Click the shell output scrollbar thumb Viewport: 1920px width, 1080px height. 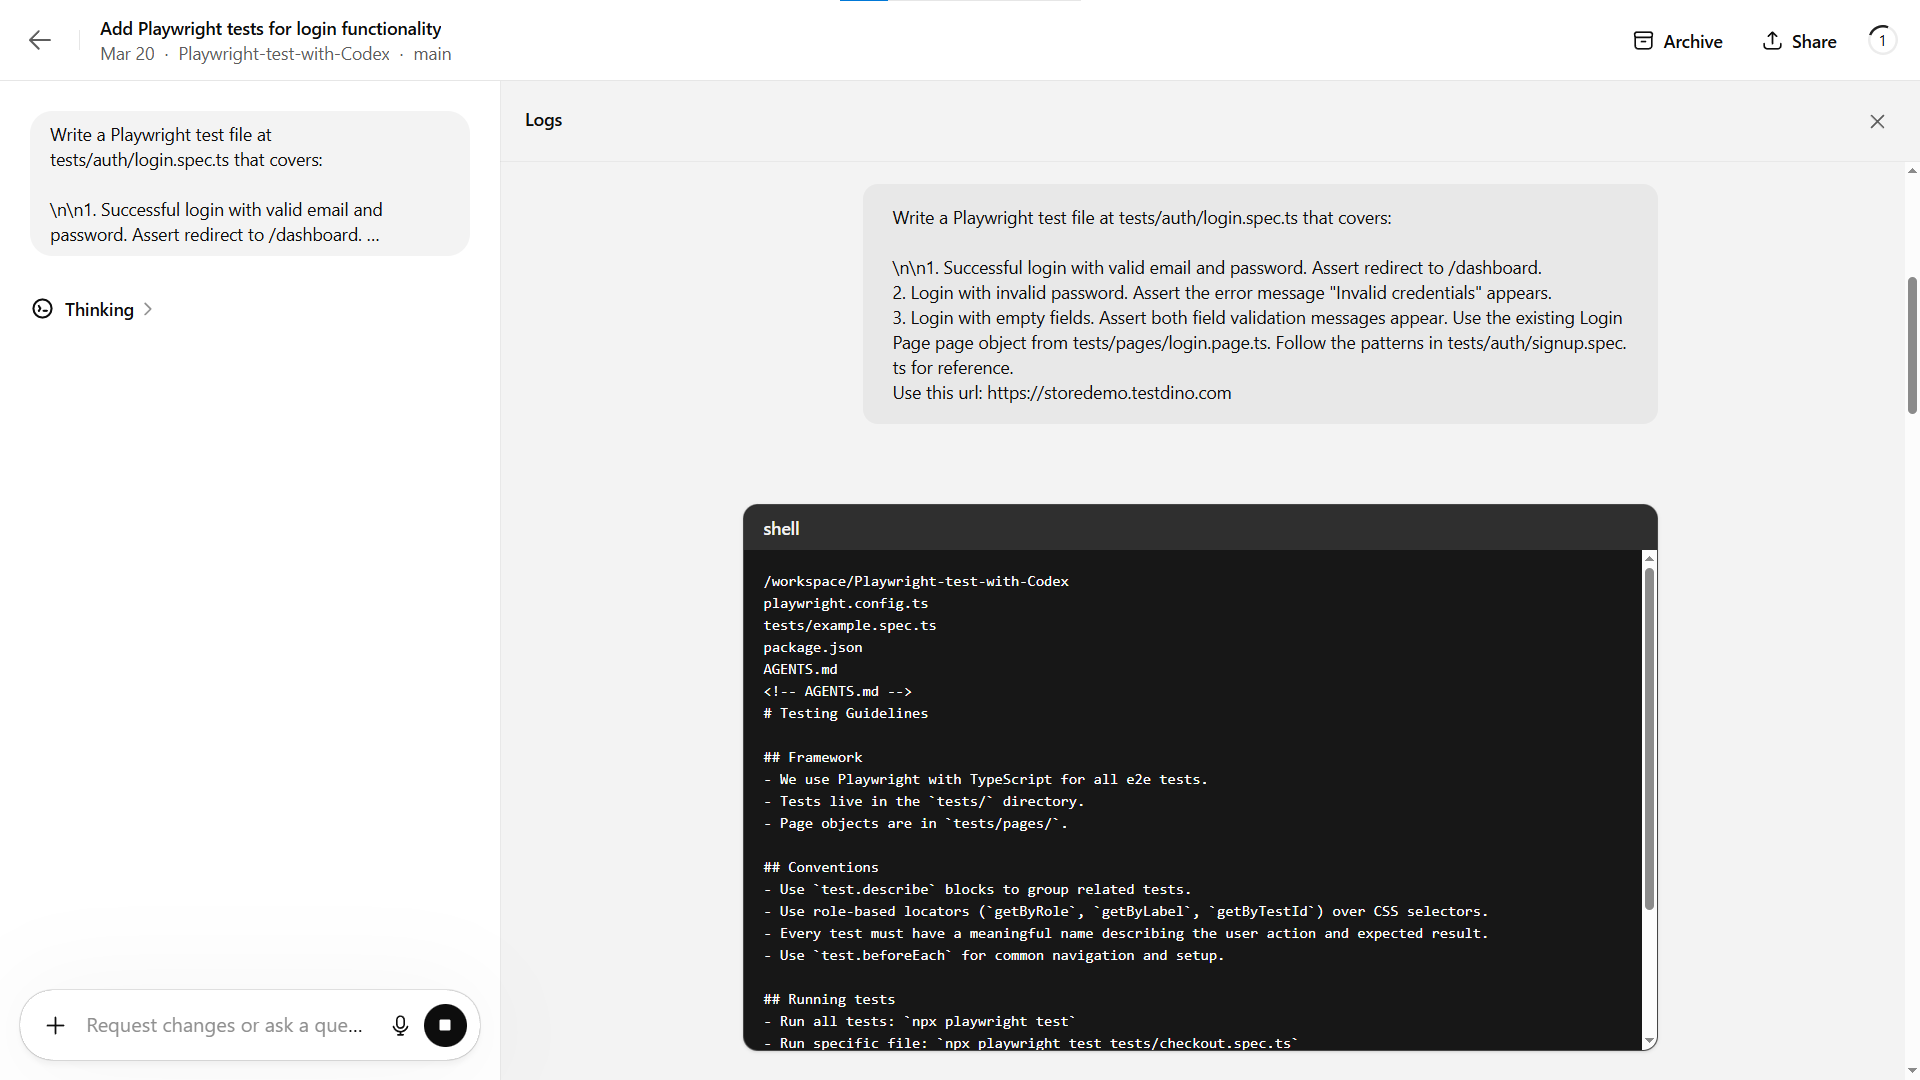coord(1649,740)
